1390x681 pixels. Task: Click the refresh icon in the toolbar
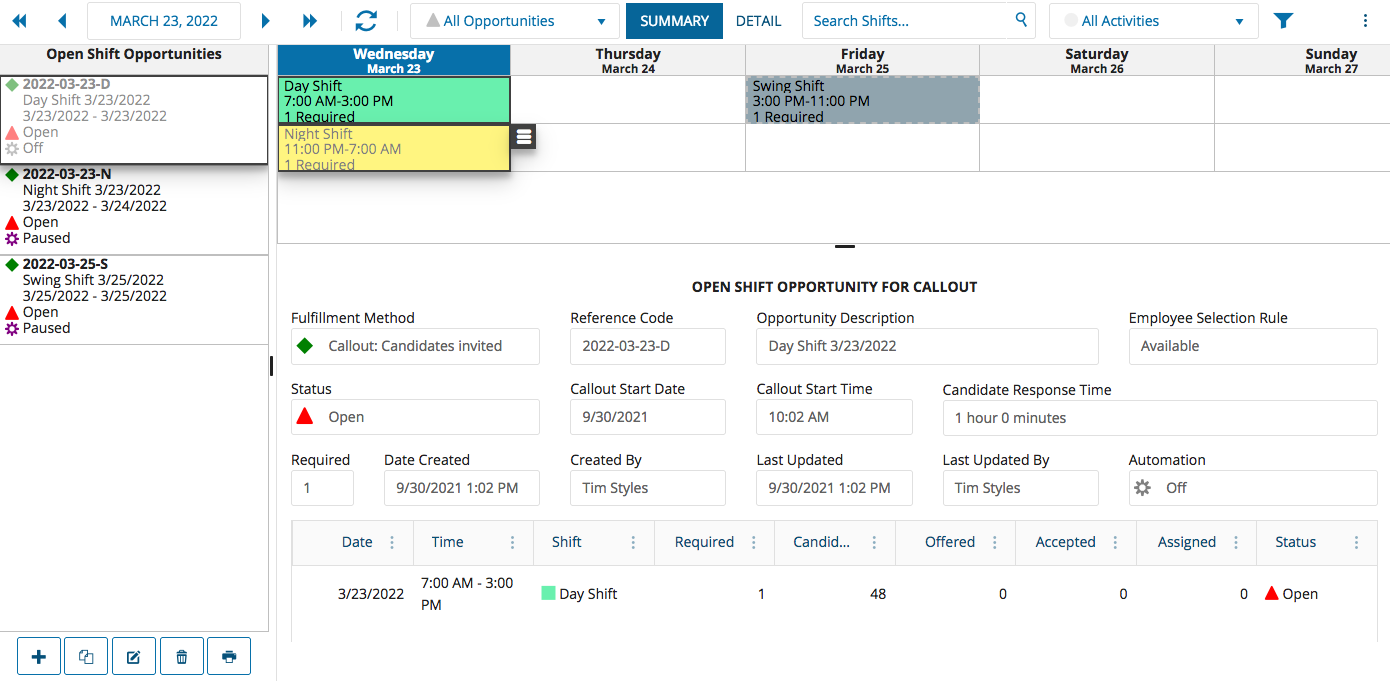[366, 21]
